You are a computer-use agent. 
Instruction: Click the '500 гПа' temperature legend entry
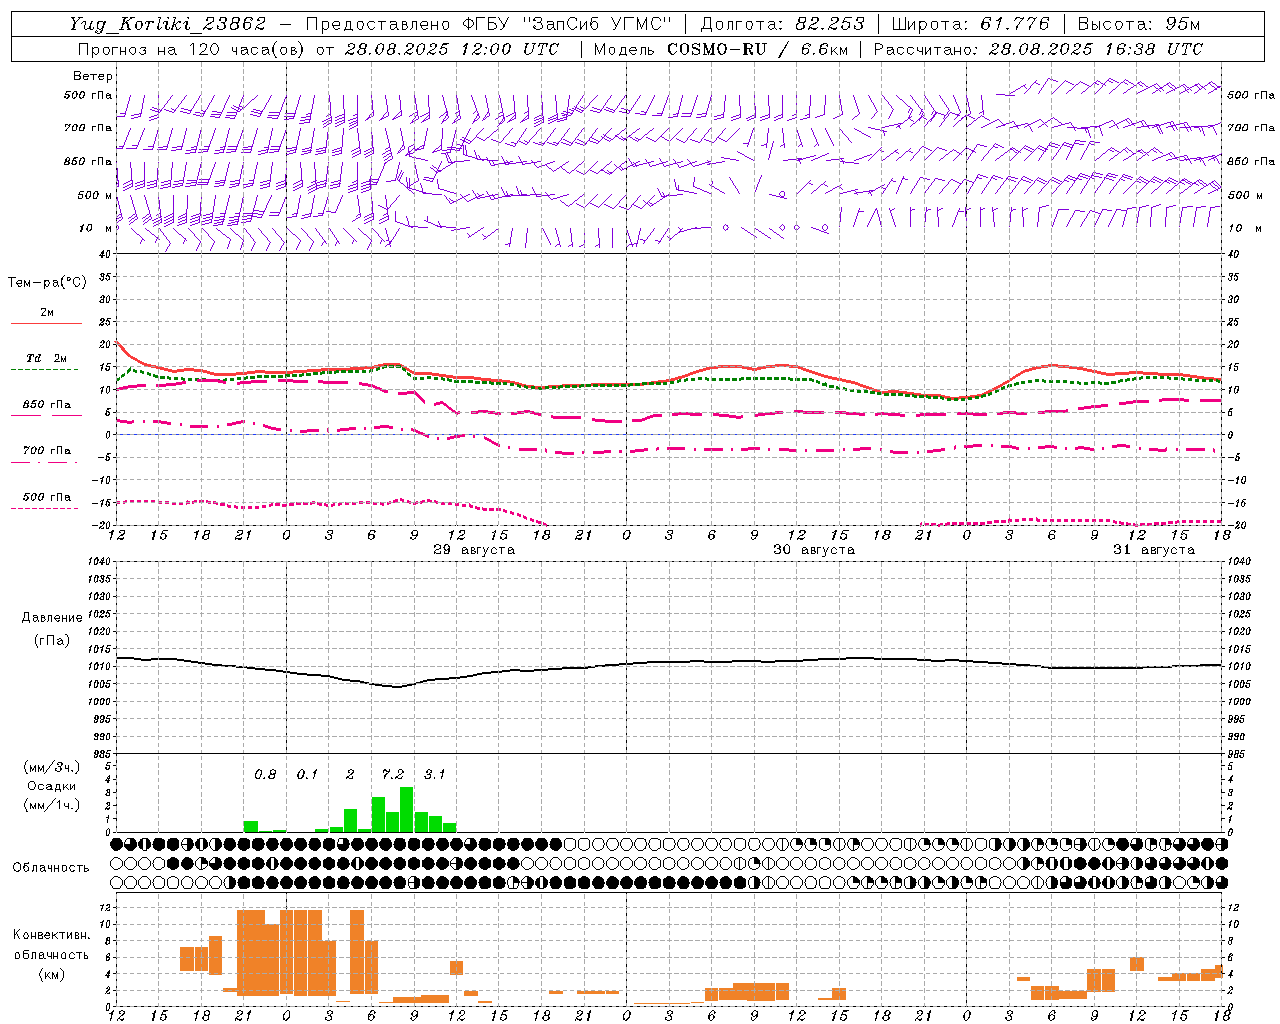tap(47, 497)
